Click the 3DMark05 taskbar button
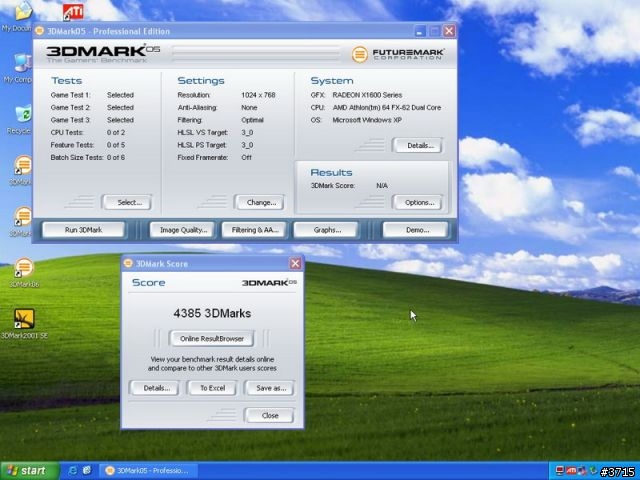The image size is (640, 480). click(149, 471)
